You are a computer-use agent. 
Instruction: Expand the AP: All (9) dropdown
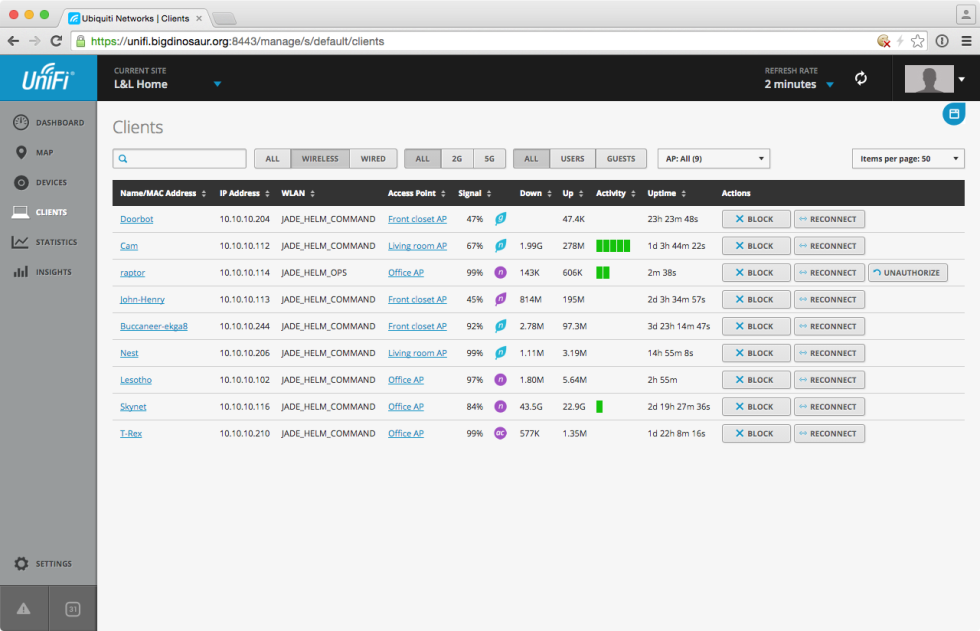point(713,159)
